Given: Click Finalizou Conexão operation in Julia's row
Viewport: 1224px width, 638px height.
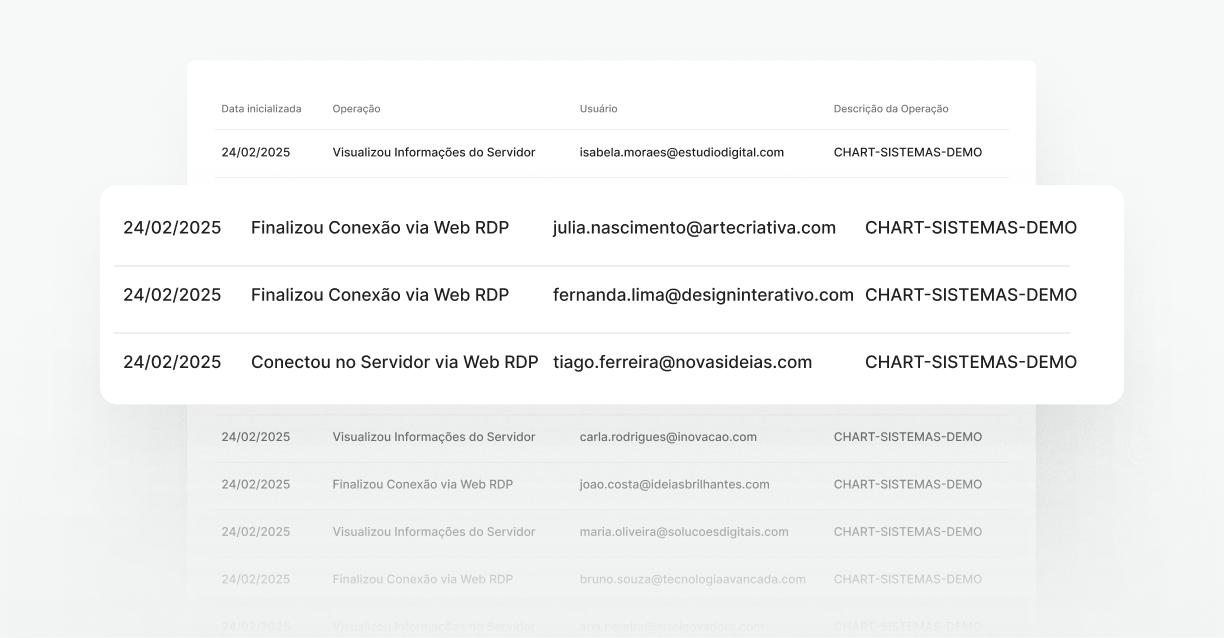Looking at the screenshot, I should 379,228.
